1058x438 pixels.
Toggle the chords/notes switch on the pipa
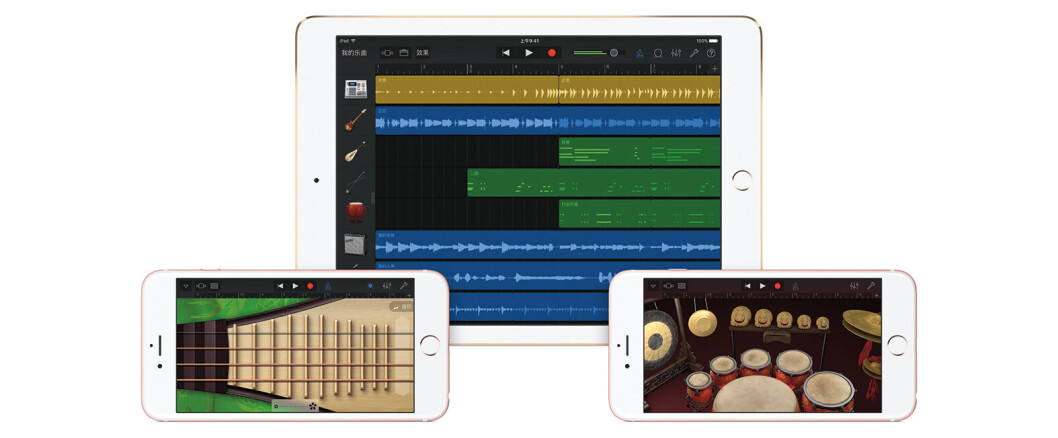pos(401,306)
